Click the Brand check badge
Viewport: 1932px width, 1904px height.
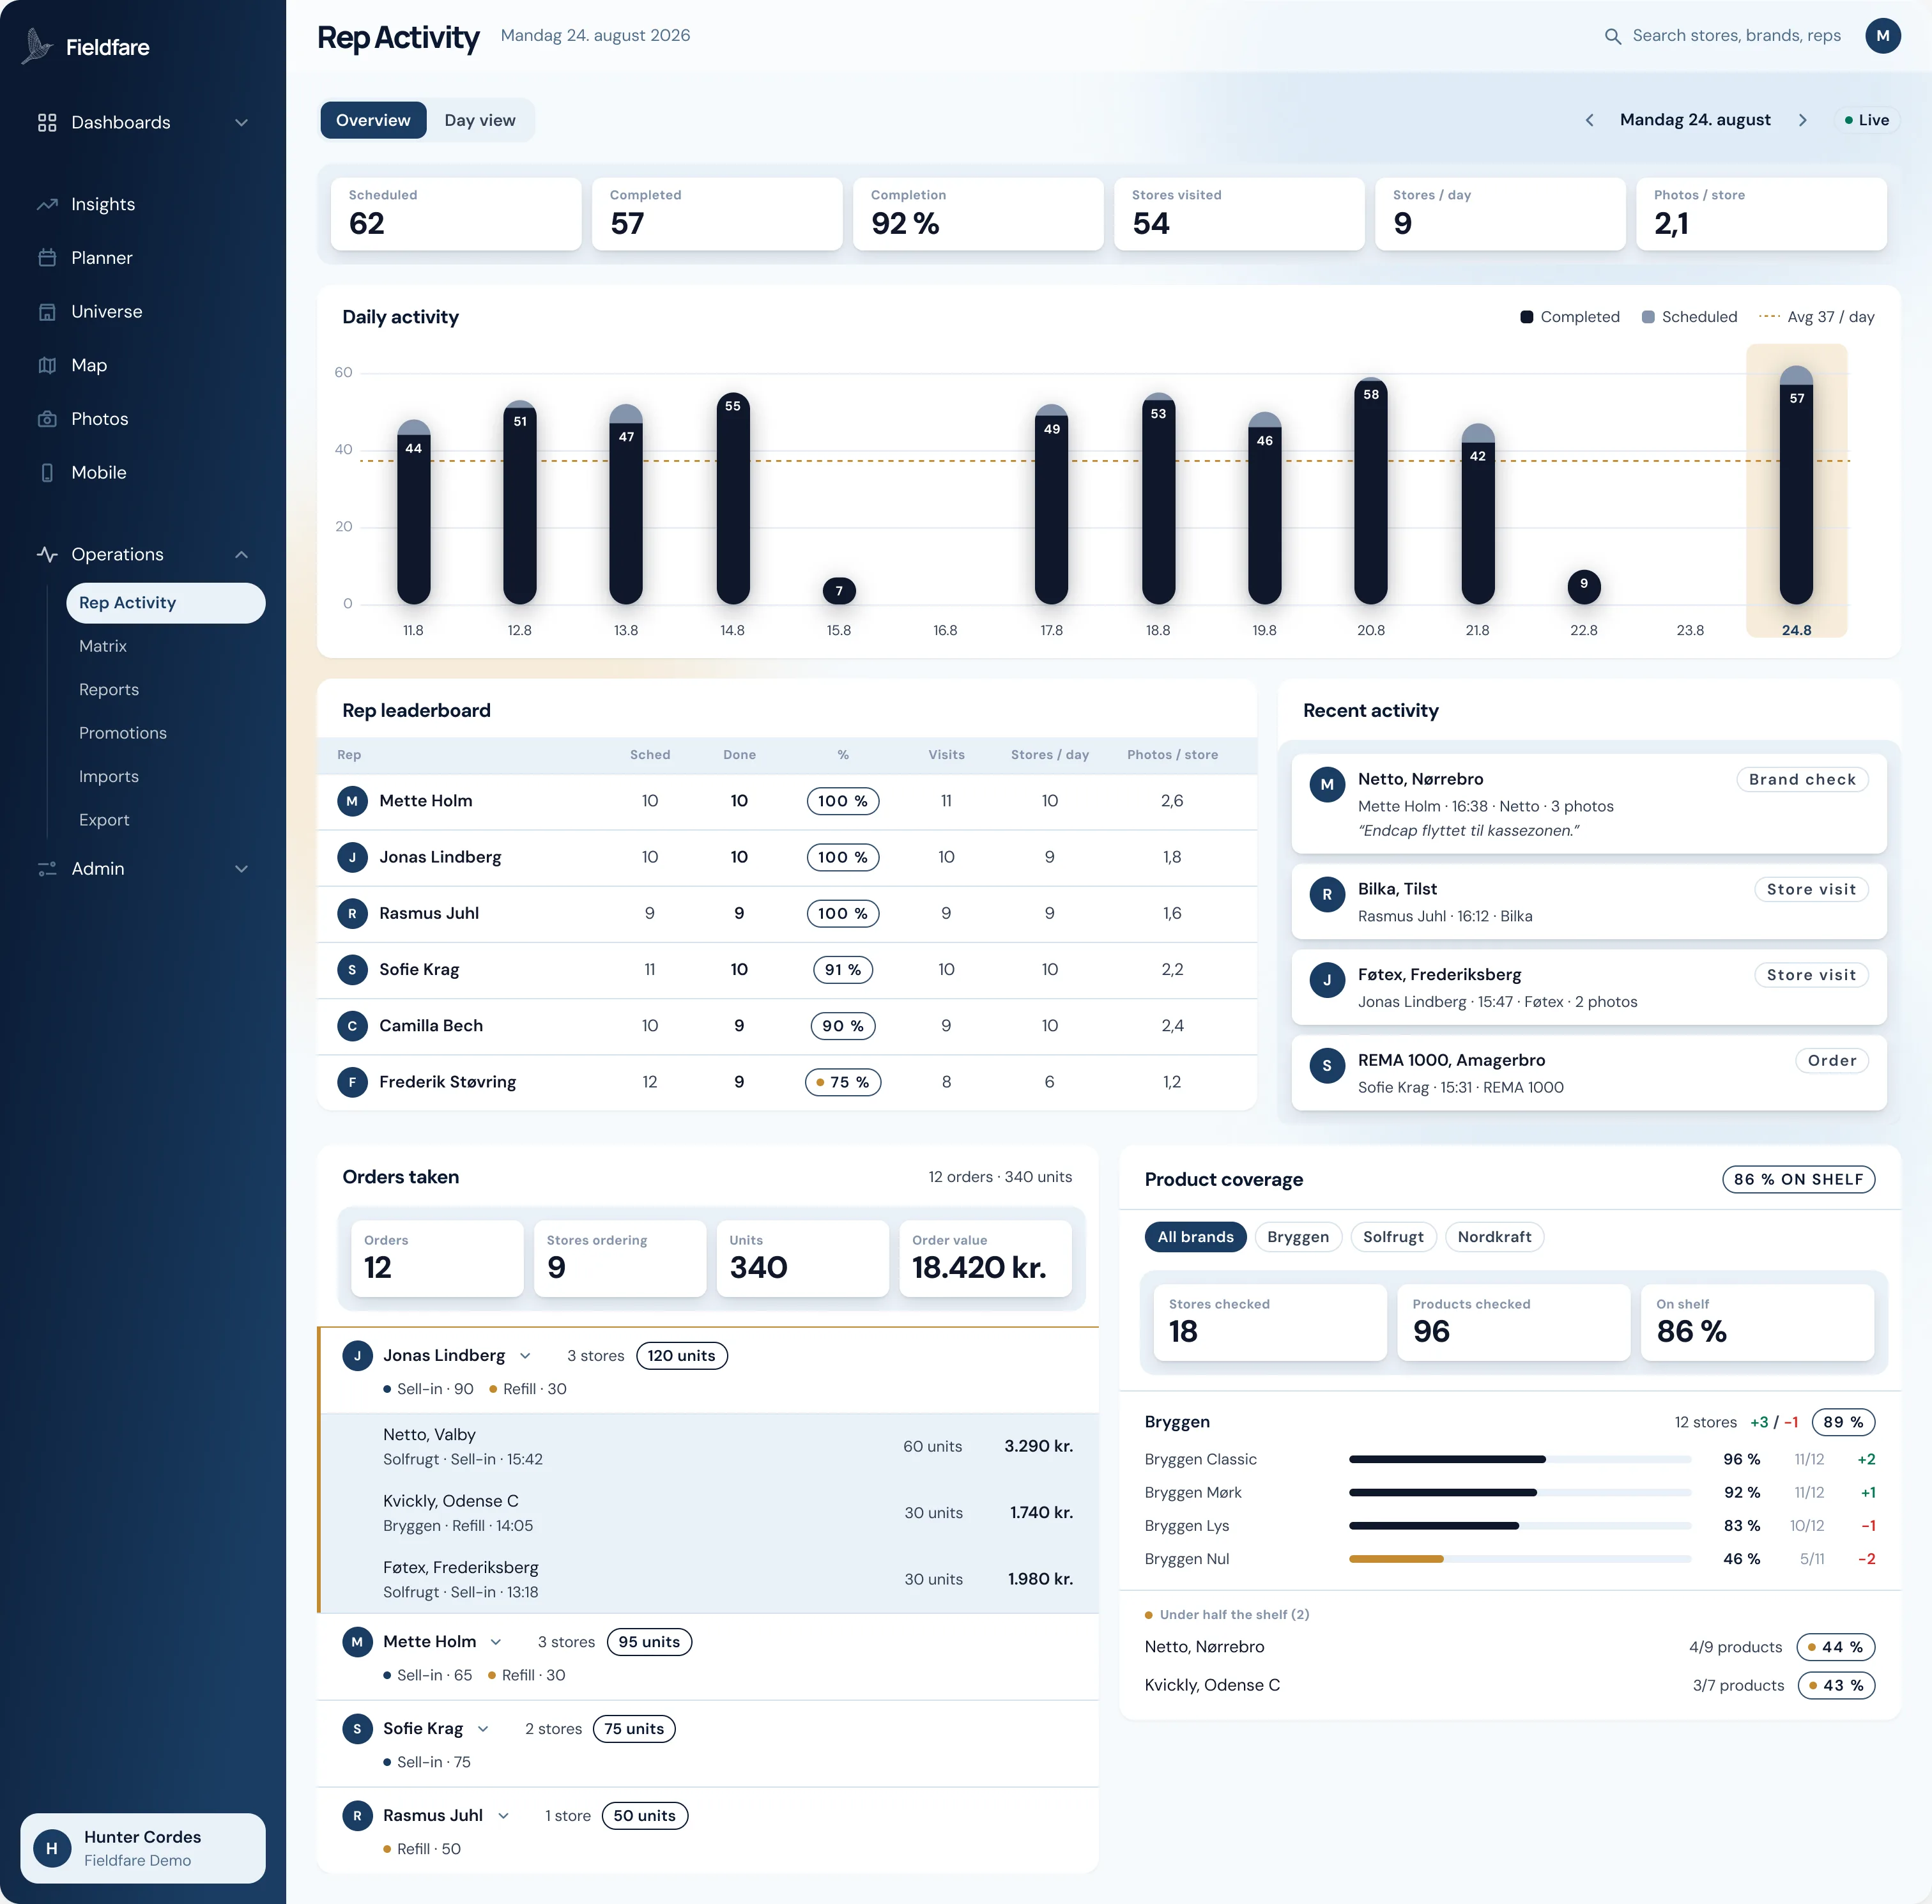coord(1802,780)
